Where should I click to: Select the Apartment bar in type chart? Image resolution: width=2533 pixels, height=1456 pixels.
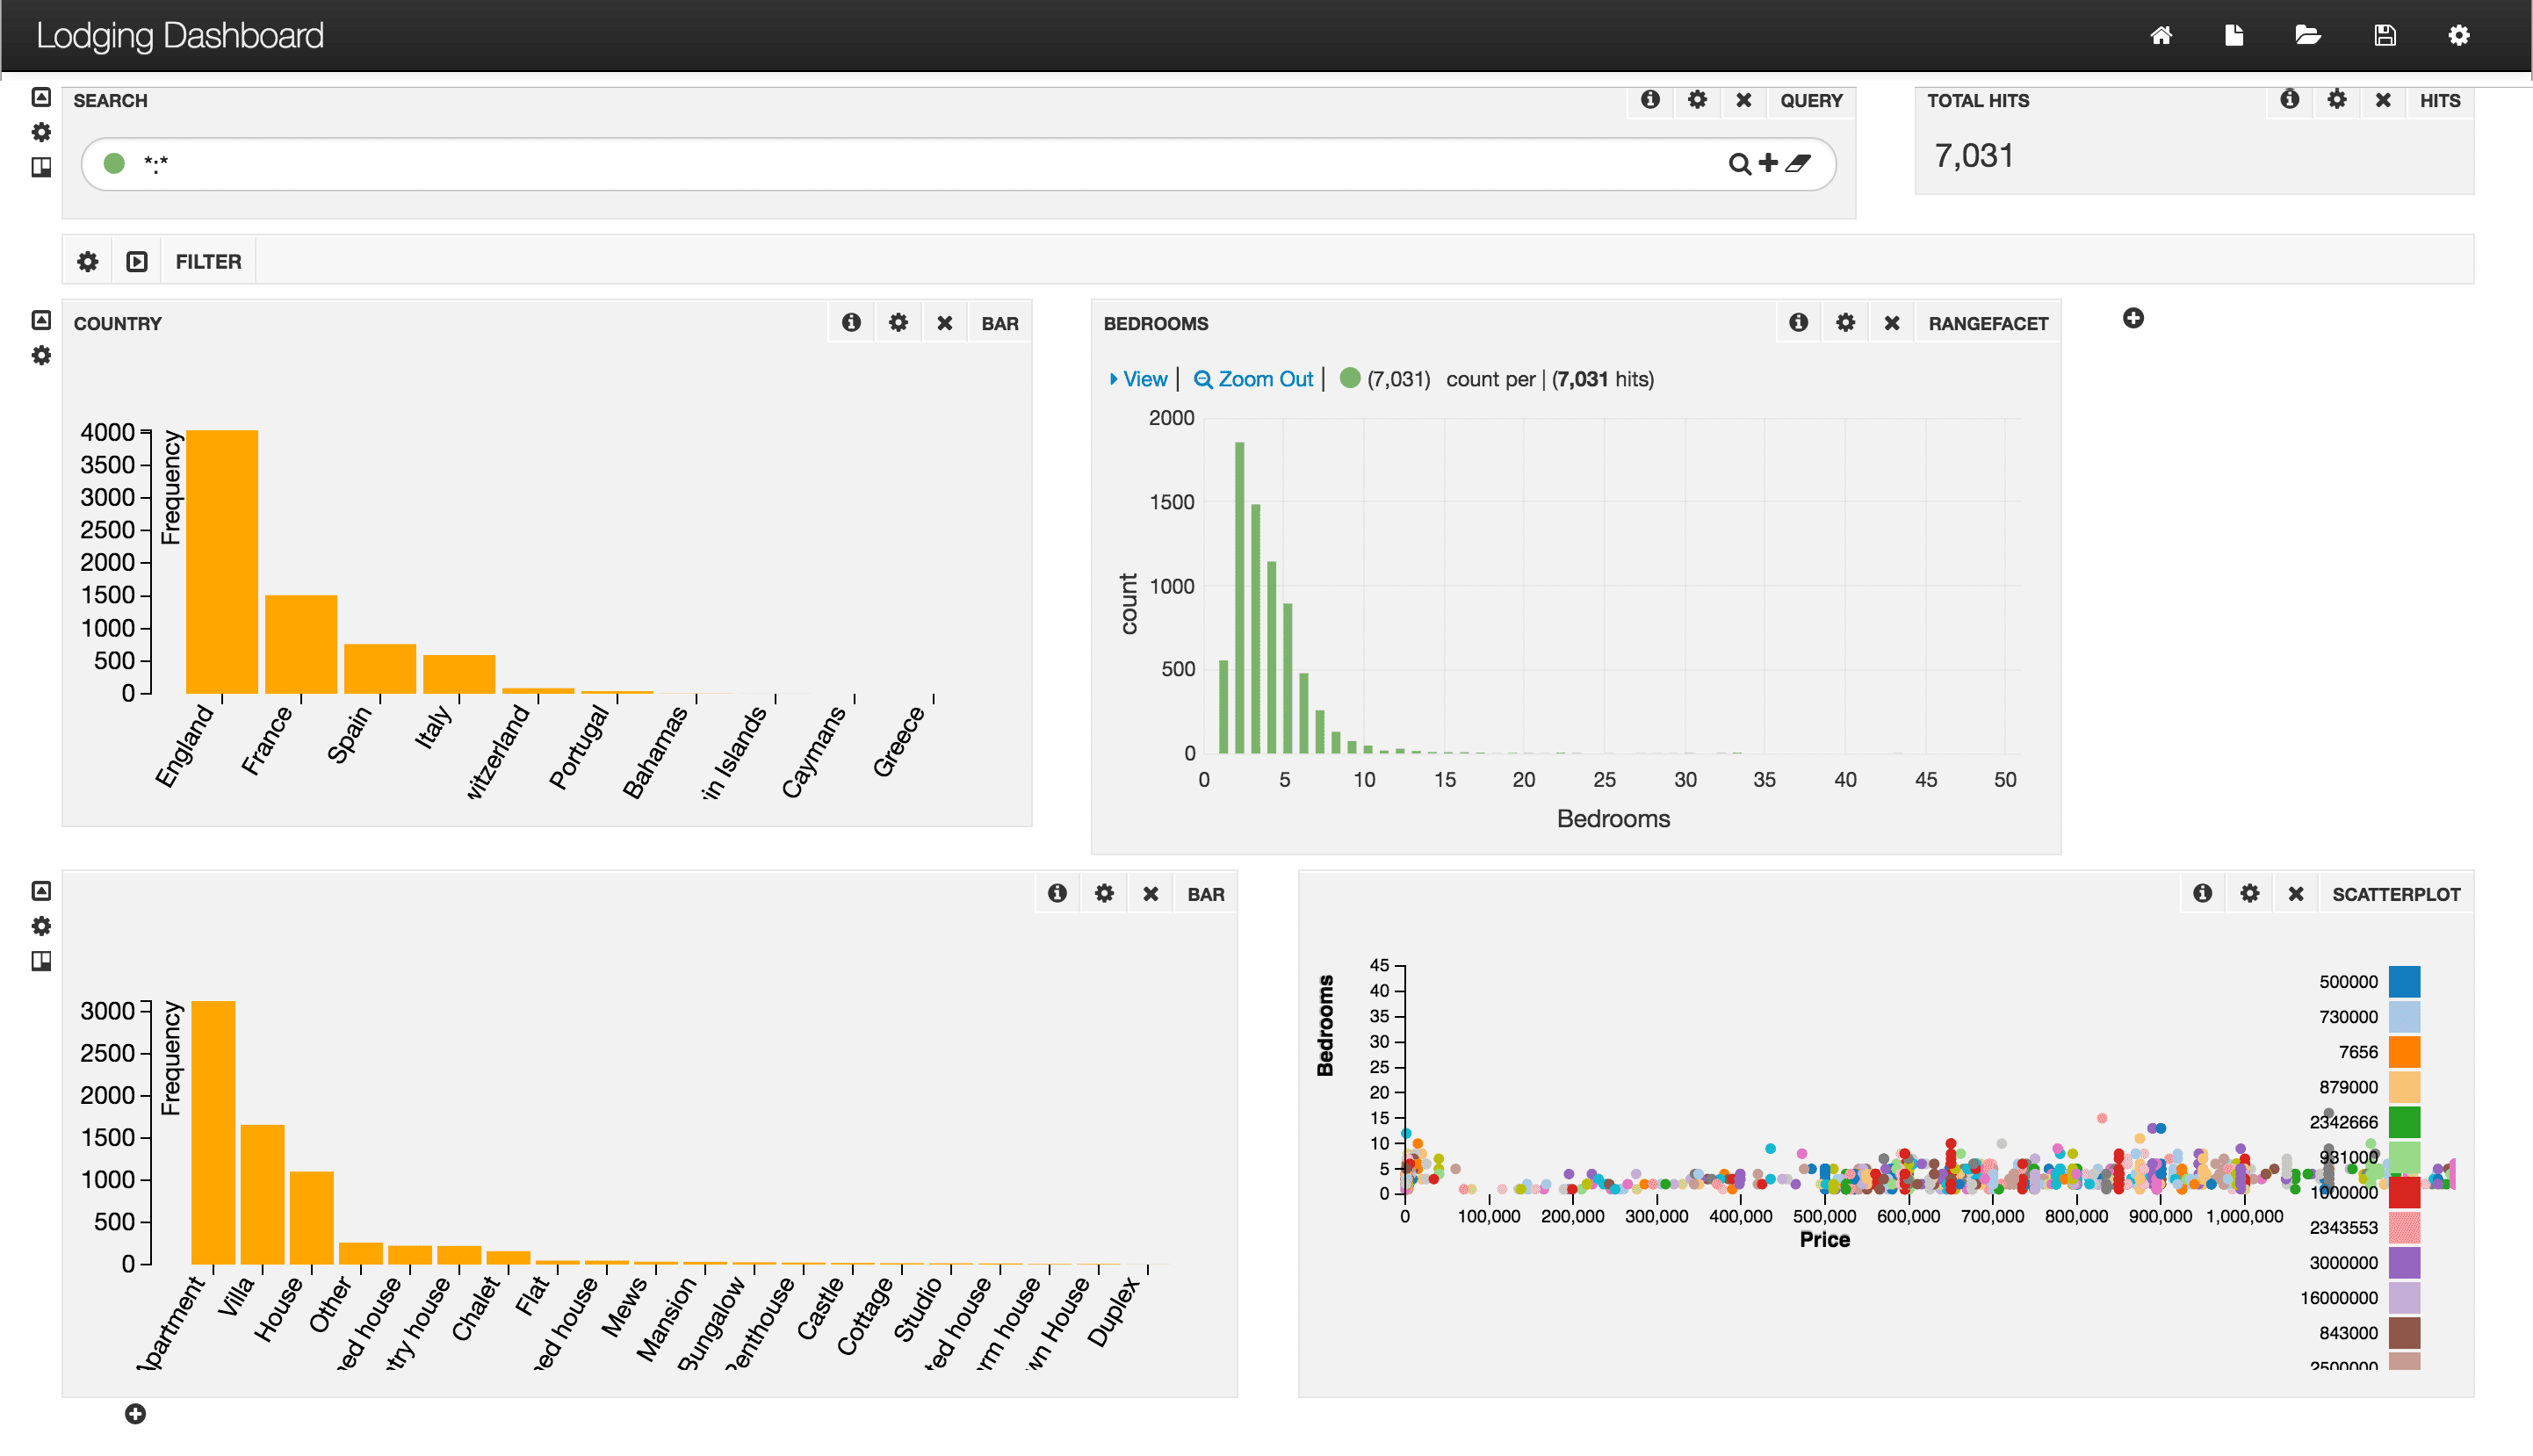[x=213, y=1133]
